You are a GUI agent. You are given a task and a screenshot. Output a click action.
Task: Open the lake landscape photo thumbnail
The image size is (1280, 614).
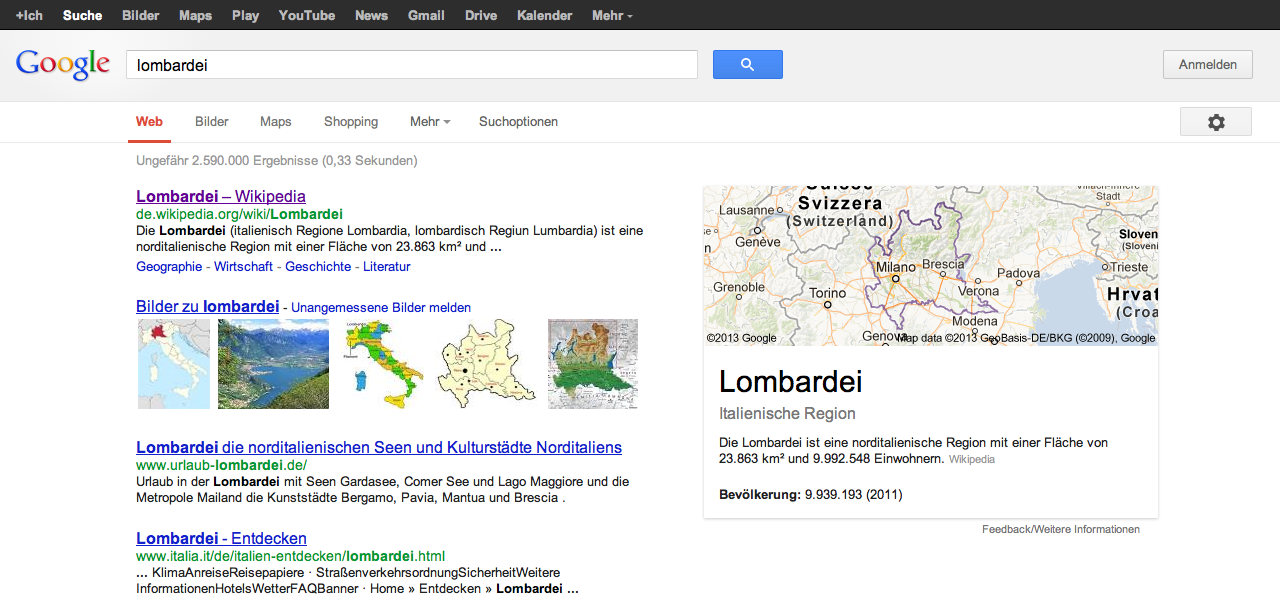tap(273, 364)
